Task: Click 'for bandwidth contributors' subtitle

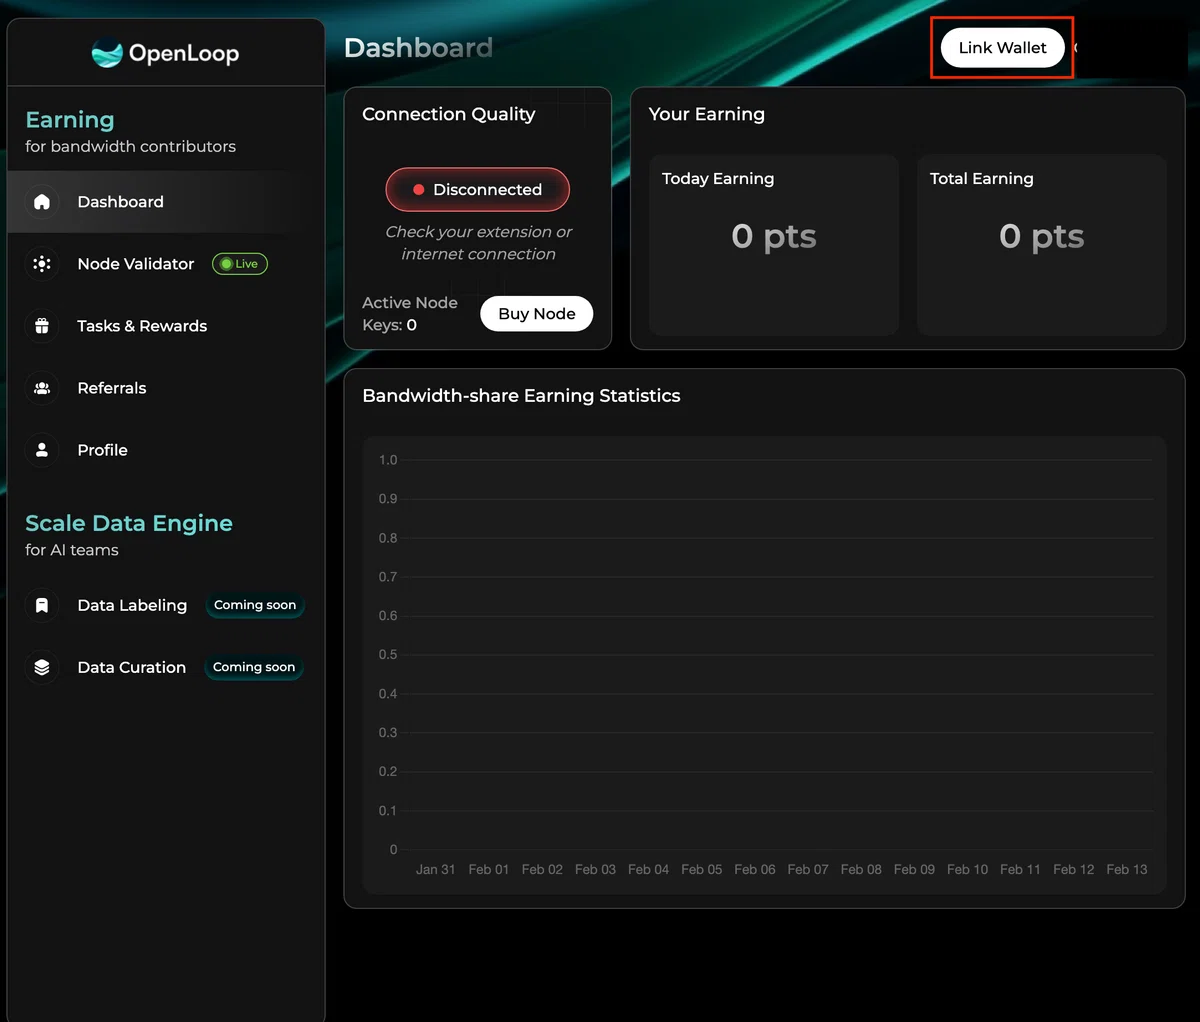Action: click(131, 146)
